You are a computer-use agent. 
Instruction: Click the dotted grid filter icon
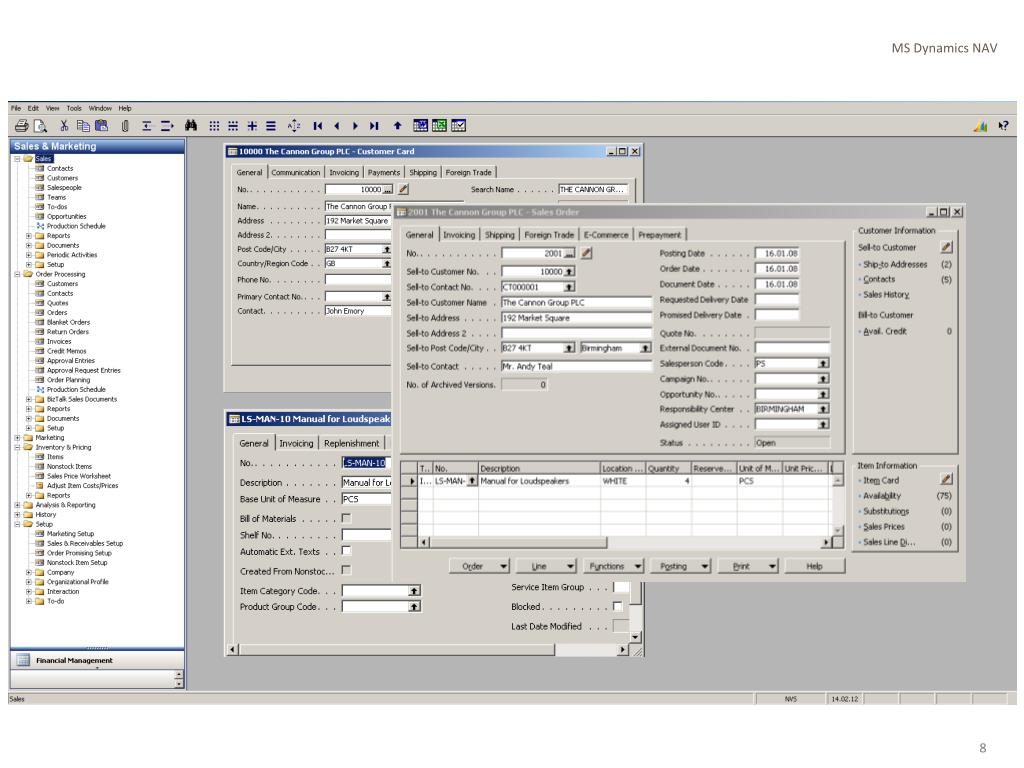coord(214,126)
